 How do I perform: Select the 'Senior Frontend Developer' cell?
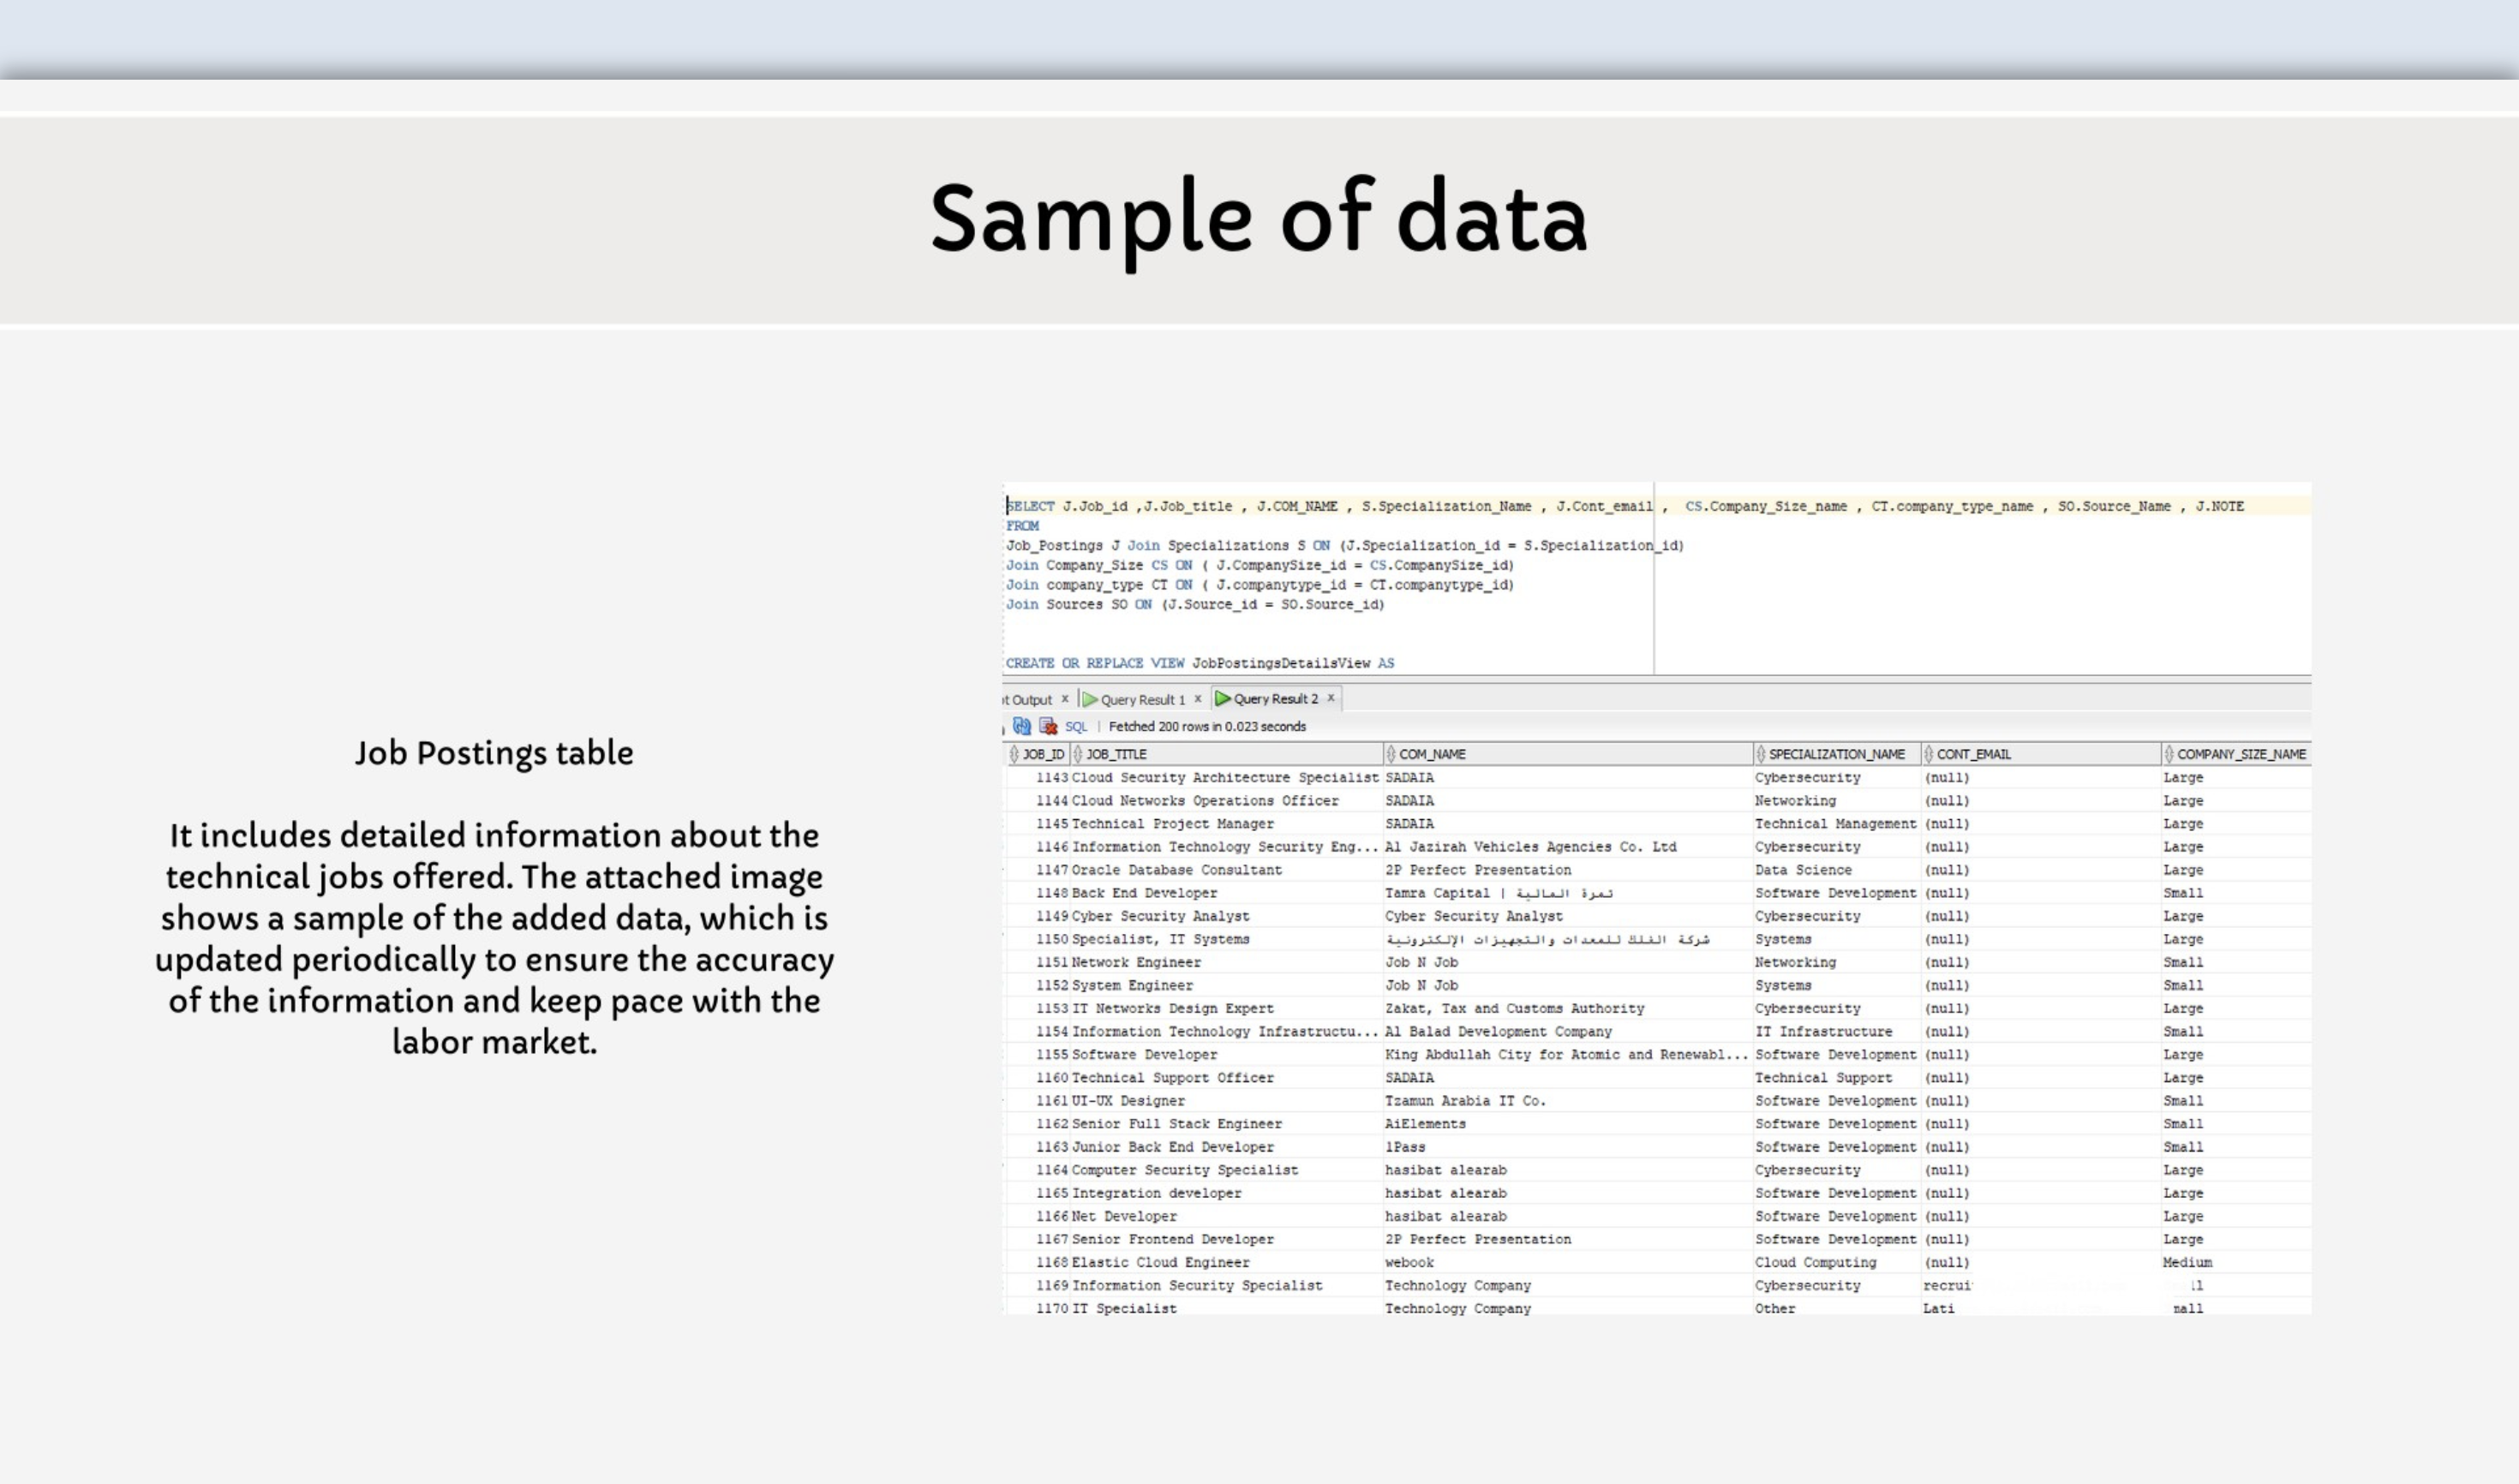pos(1225,1239)
